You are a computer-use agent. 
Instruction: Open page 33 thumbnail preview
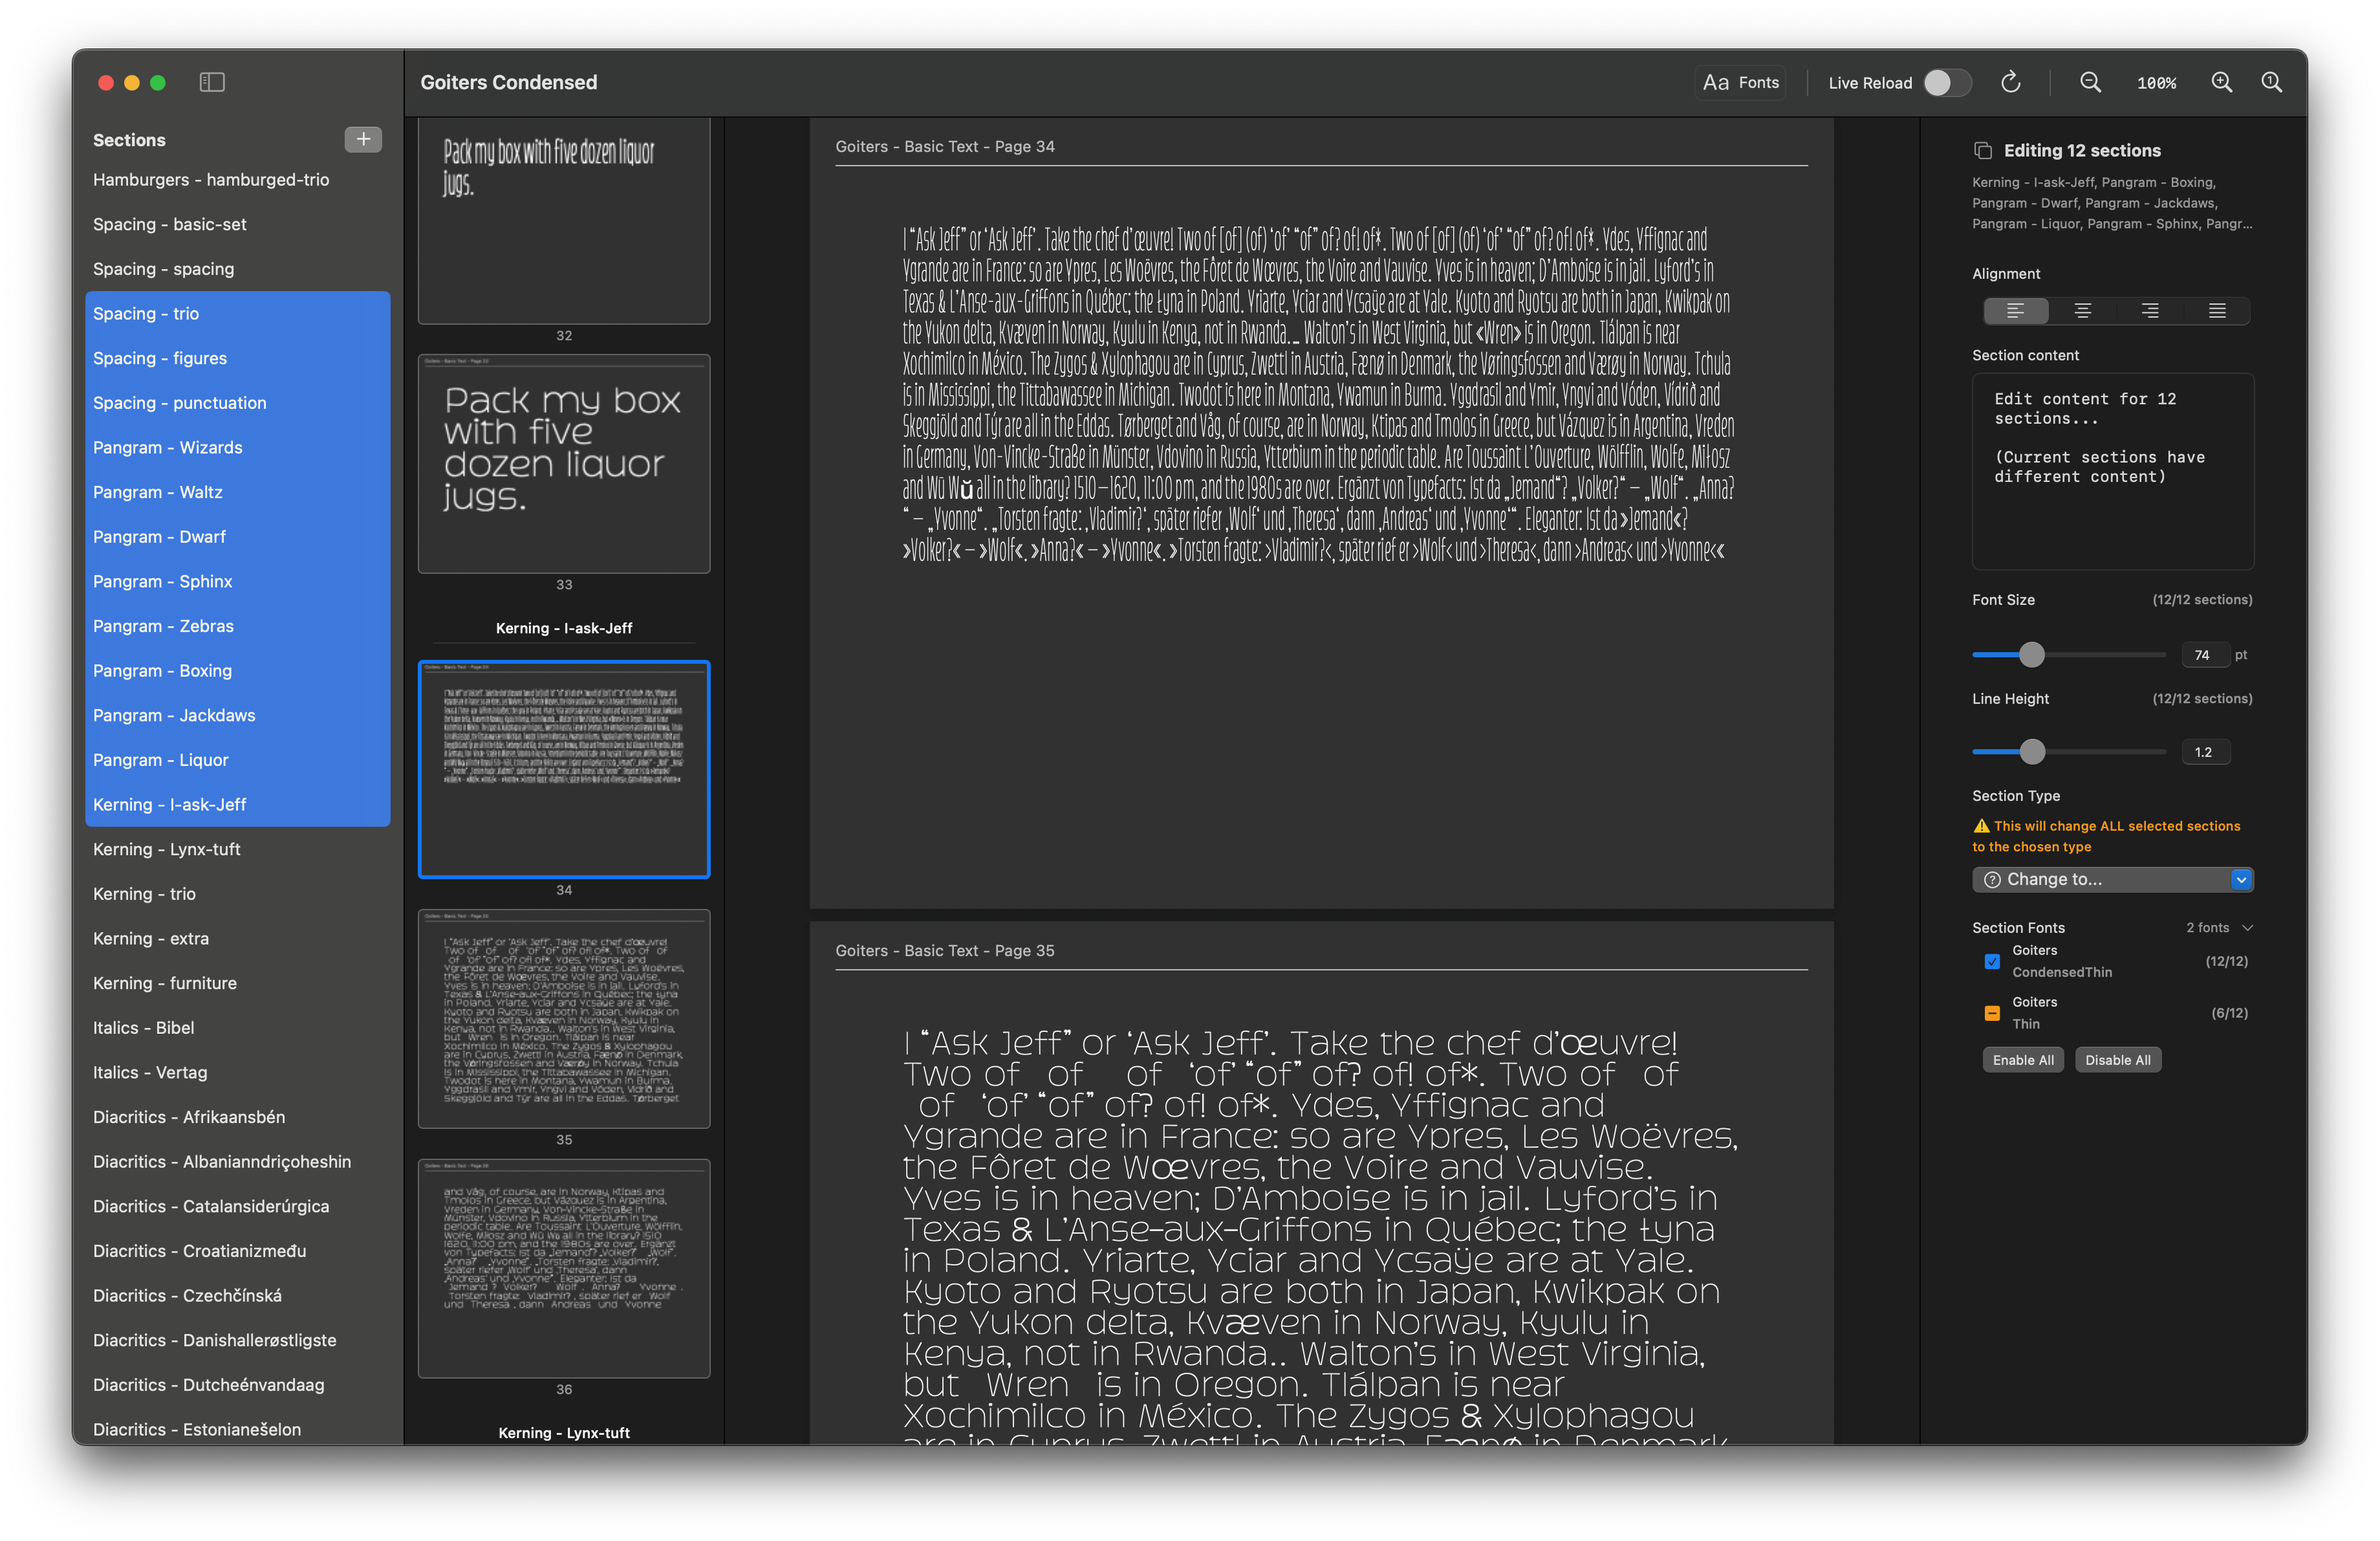click(x=563, y=464)
